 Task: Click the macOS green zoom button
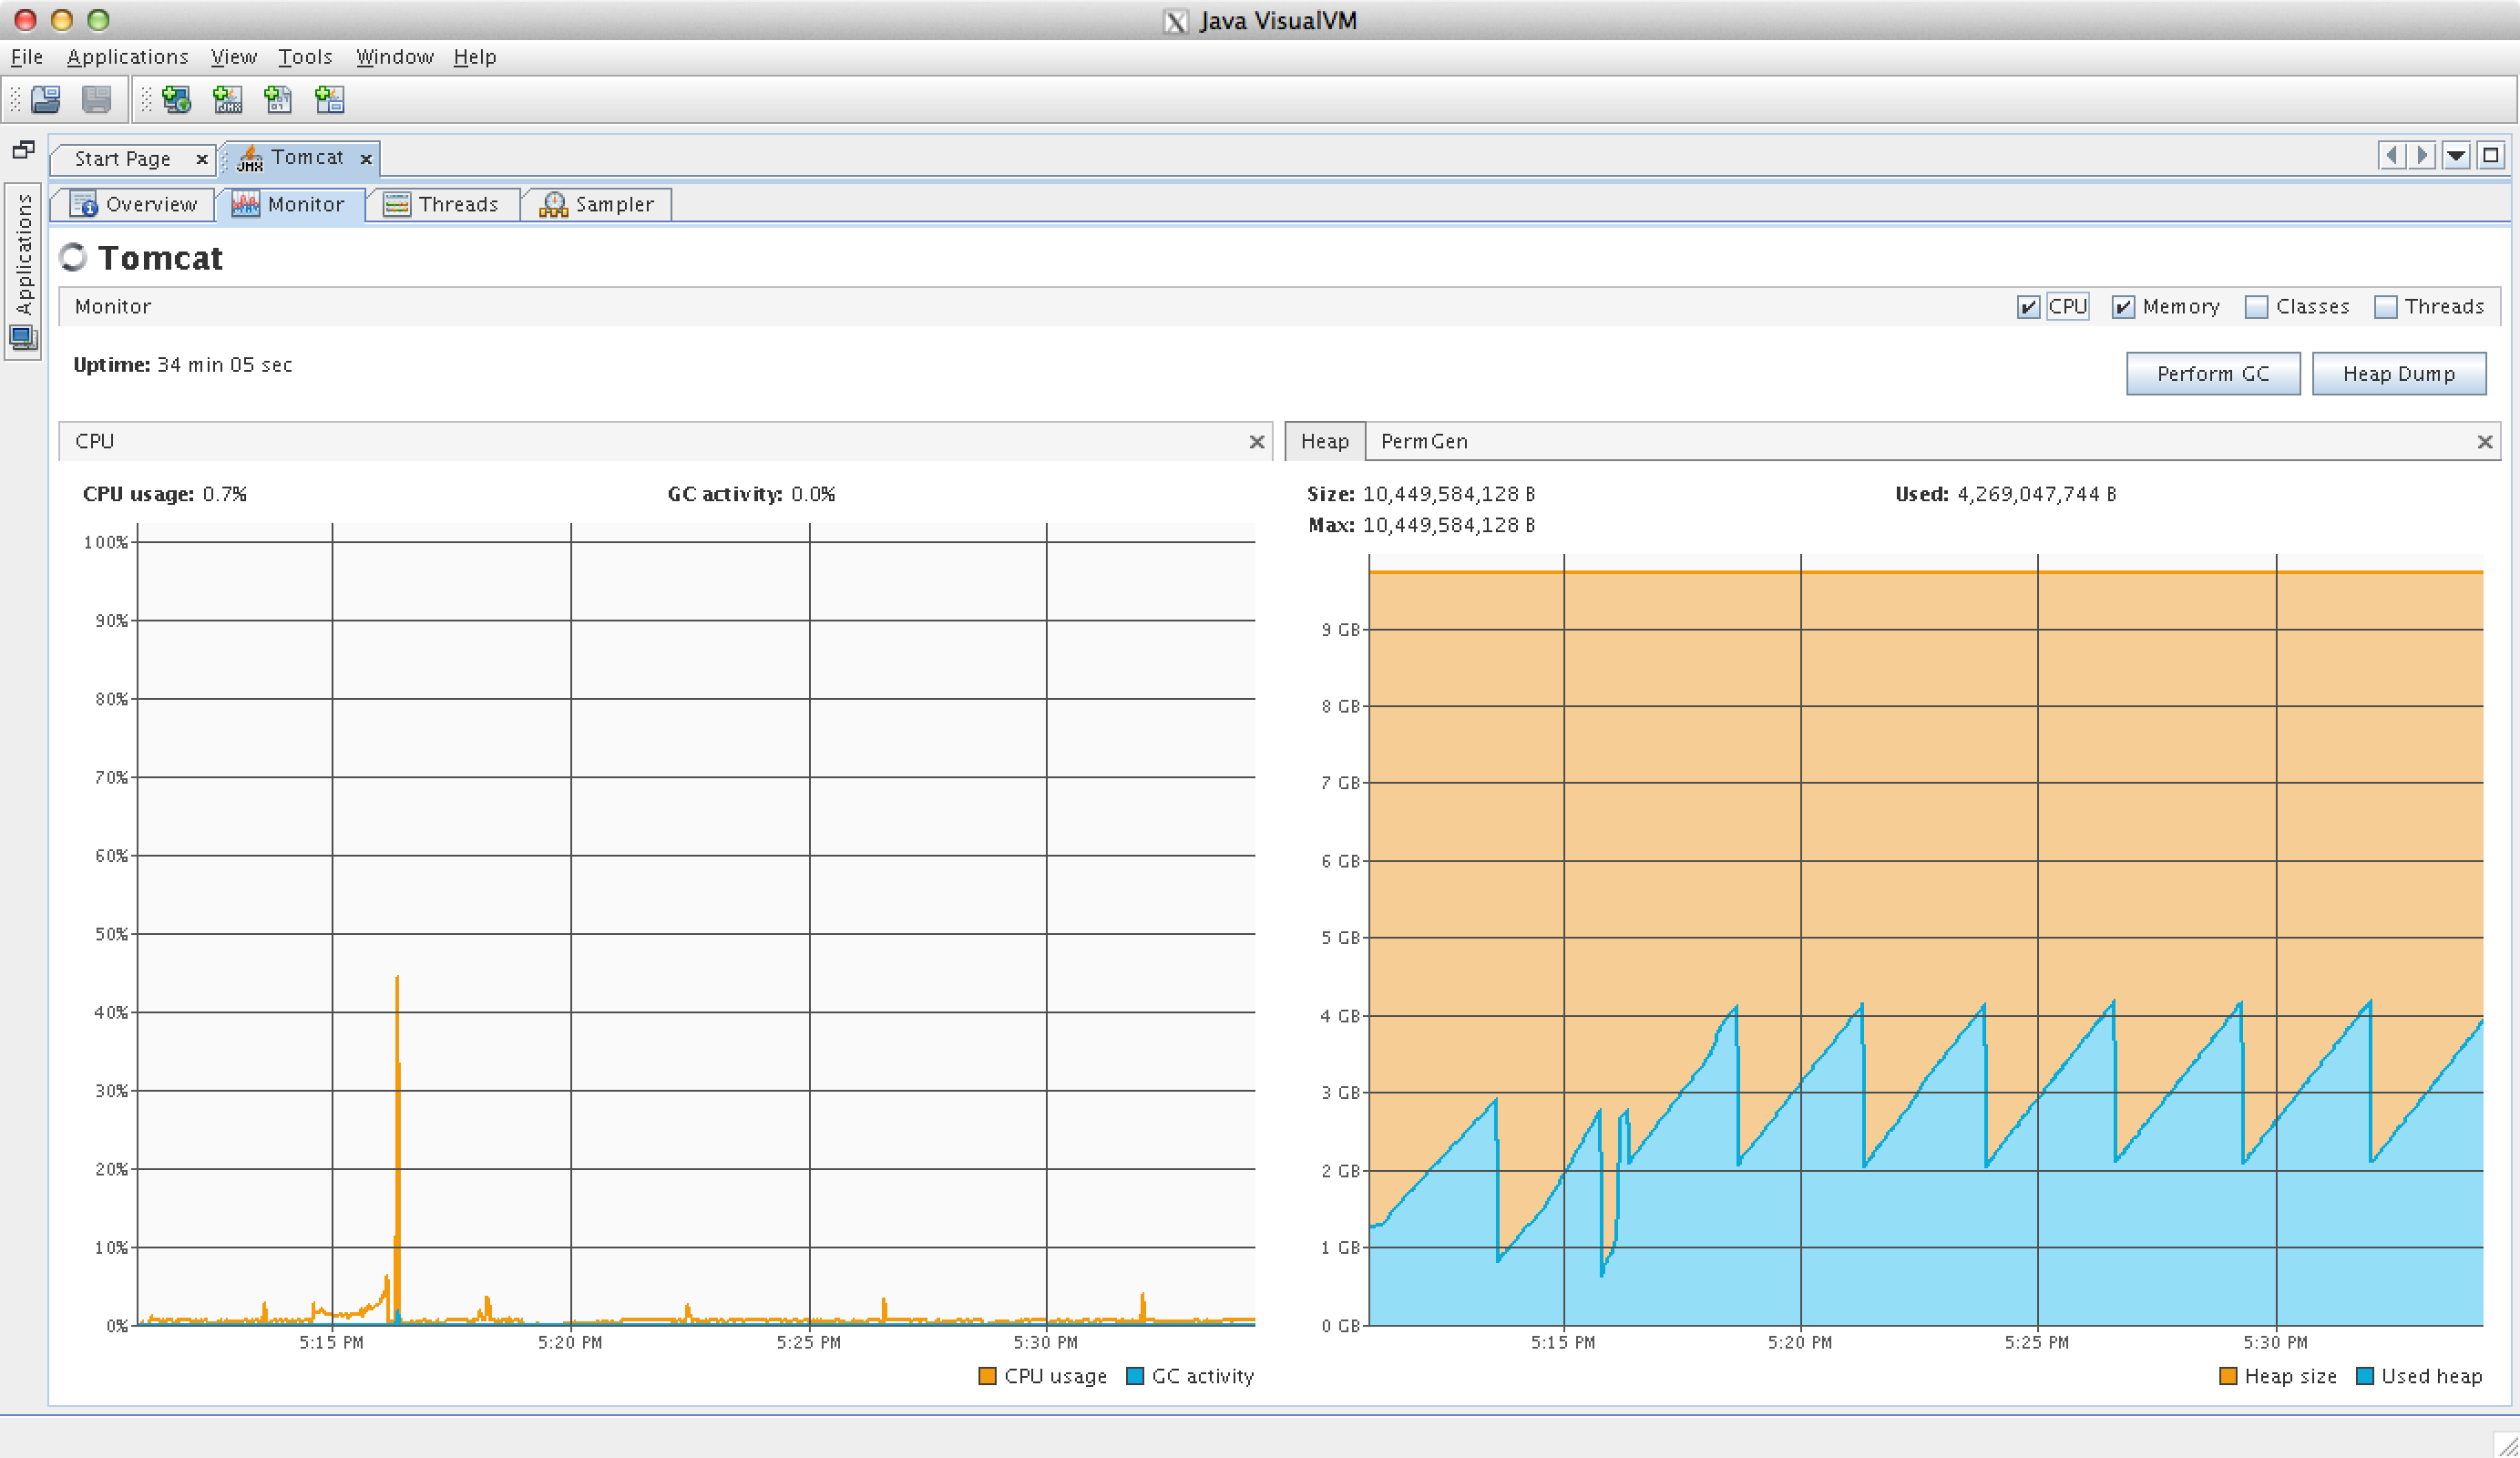98,20
